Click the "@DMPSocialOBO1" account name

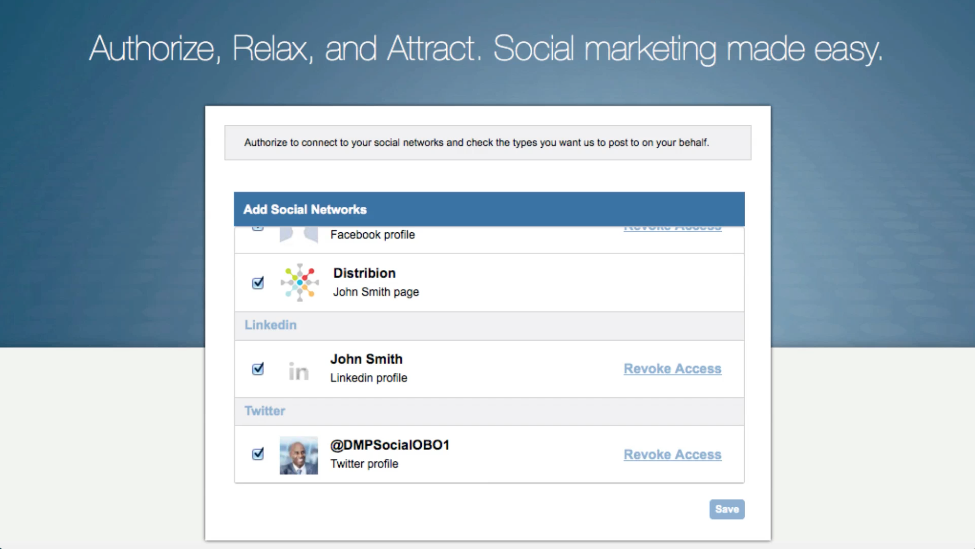click(x=390, y=445)
